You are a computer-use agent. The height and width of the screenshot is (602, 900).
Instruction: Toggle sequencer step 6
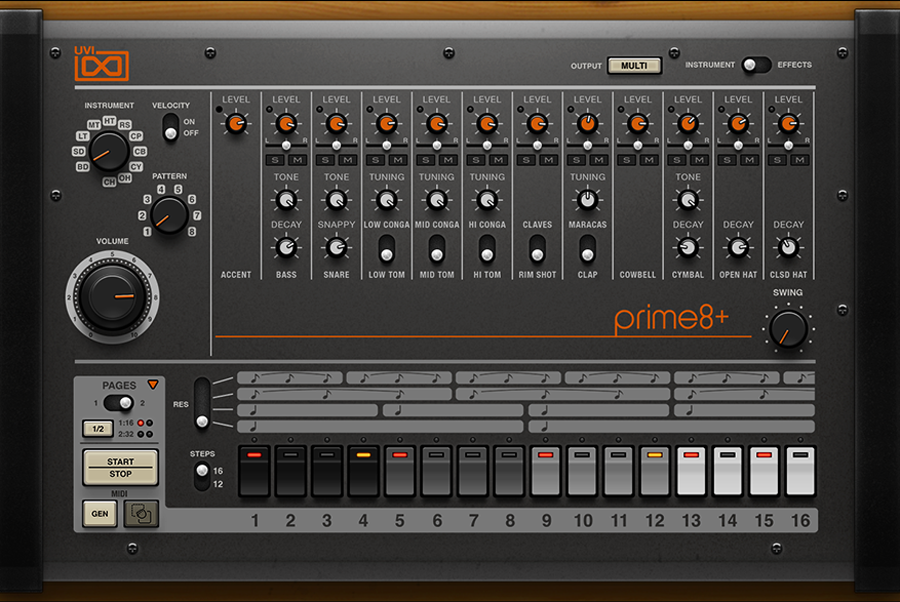coord(436,471)
